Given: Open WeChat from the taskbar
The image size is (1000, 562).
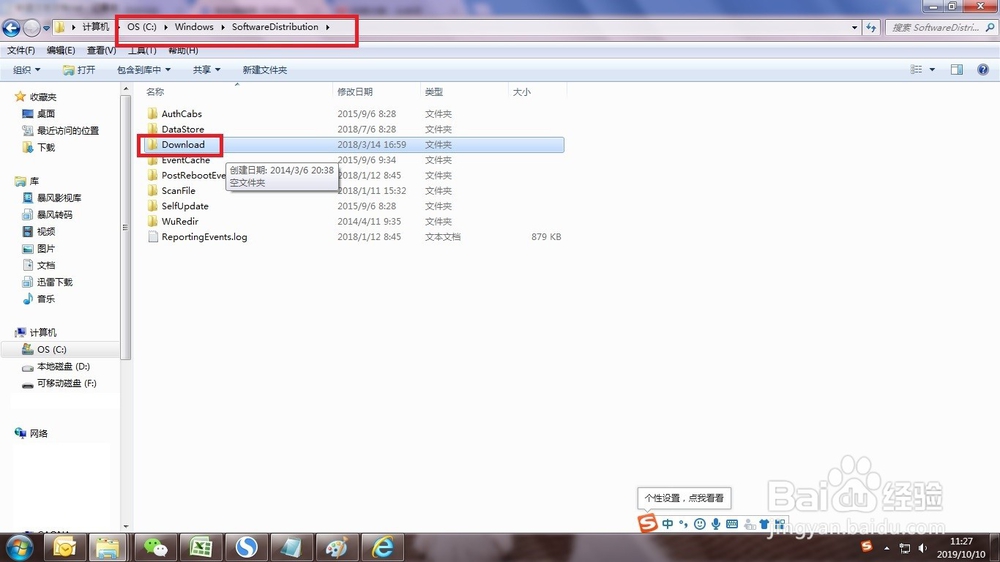Looking at the screenshot, I should [x=155, y=547].
